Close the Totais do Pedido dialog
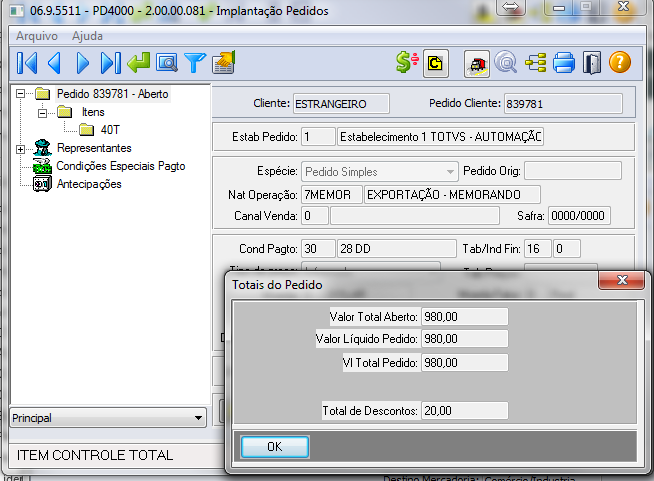 pyautogui.click(x=621, y=280)
